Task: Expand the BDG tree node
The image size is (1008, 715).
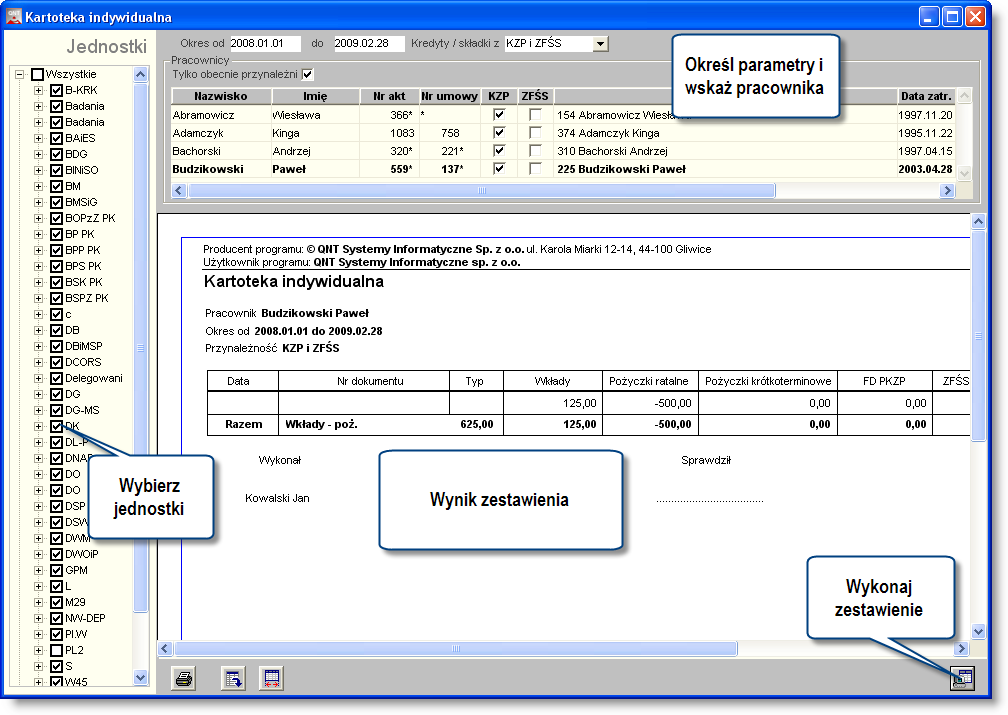Action: 39,154
